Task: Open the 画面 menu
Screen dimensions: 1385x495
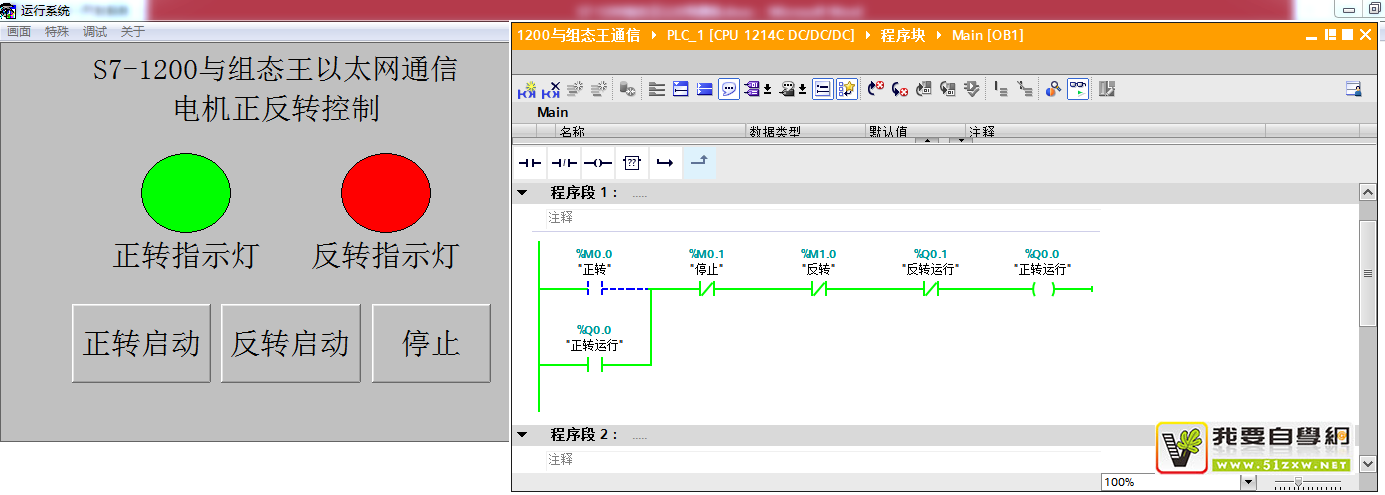Action: [19, 32]
